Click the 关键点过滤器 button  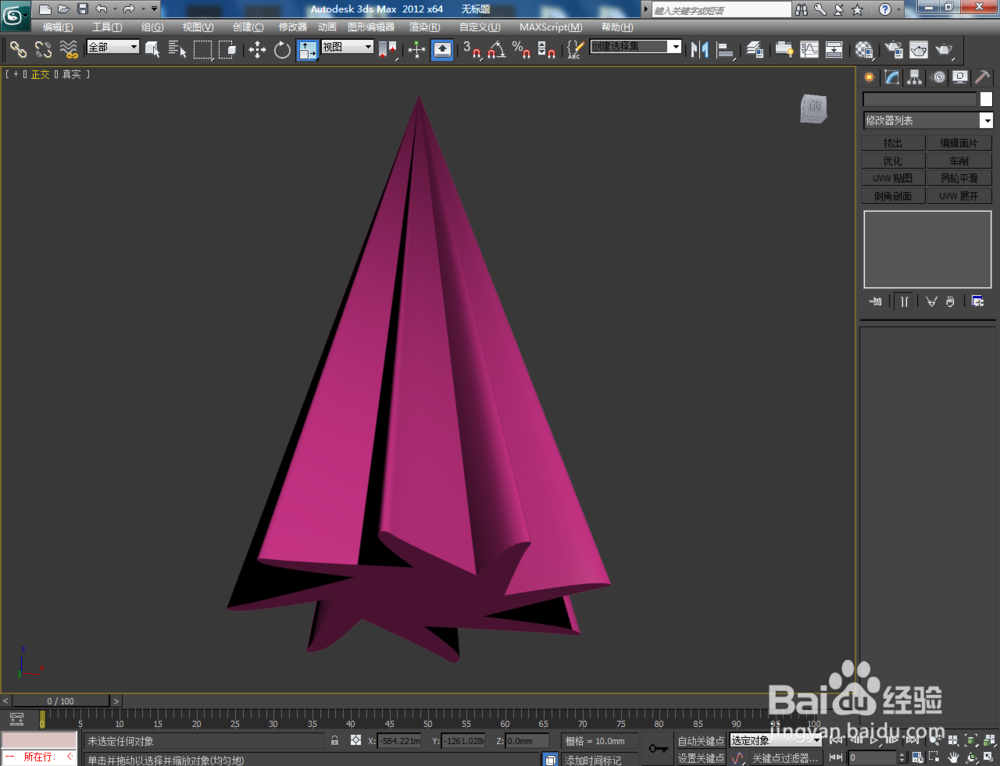coord(784,758)
